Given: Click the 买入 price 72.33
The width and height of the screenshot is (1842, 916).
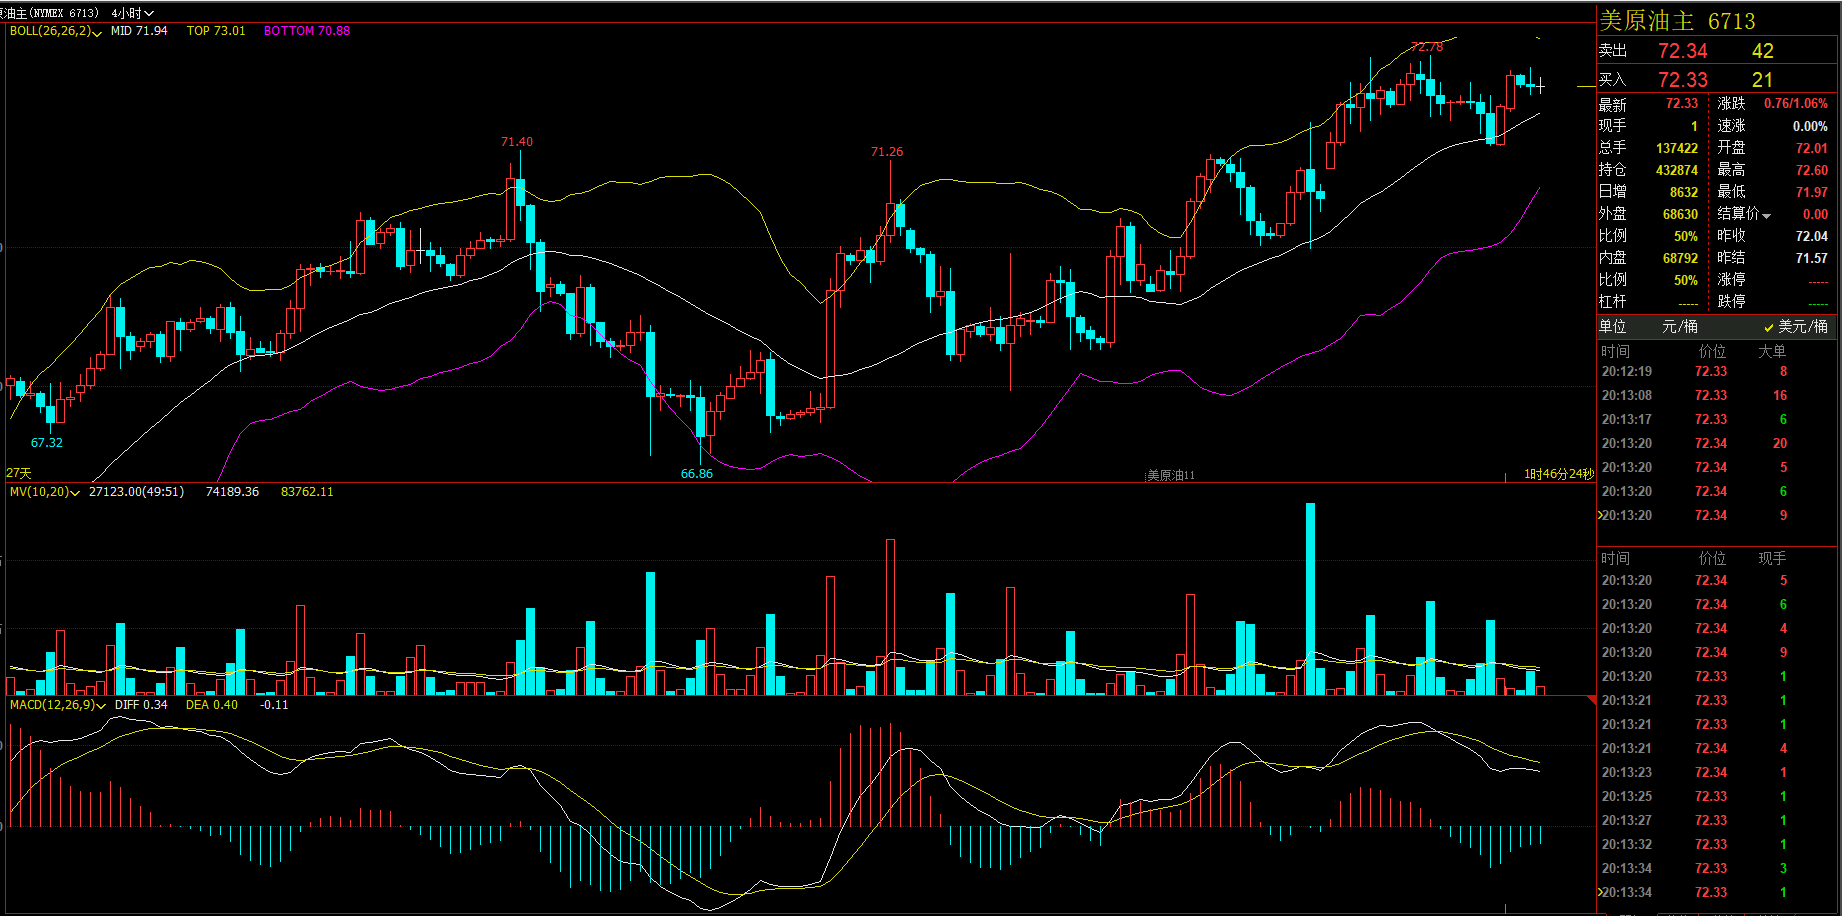Looking at the screenshot, I should [1682, 80].
